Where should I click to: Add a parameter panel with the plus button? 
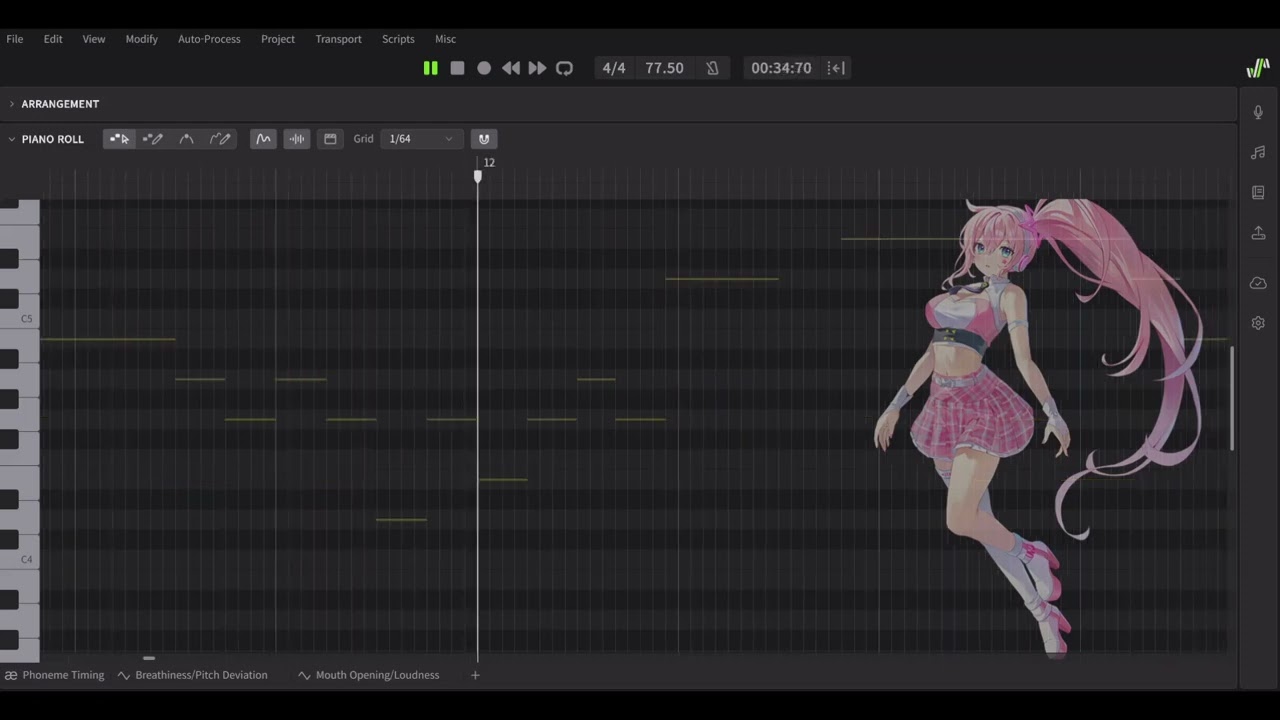(475, 675)
